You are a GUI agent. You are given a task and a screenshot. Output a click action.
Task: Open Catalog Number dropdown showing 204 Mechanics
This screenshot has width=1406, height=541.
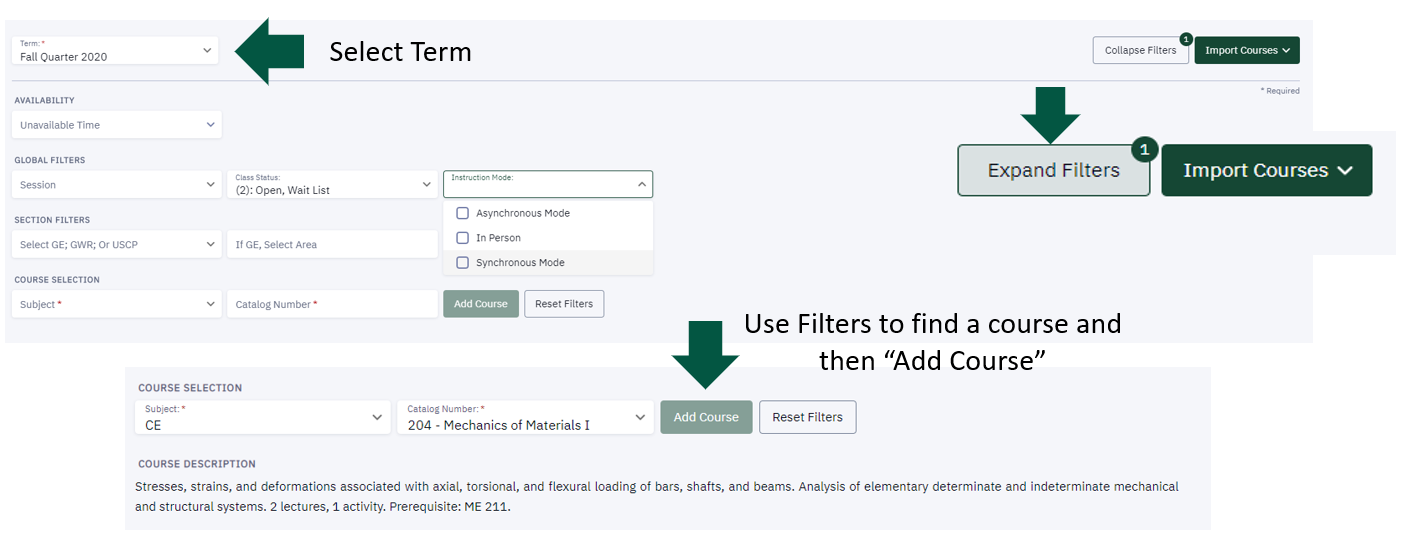524,418
